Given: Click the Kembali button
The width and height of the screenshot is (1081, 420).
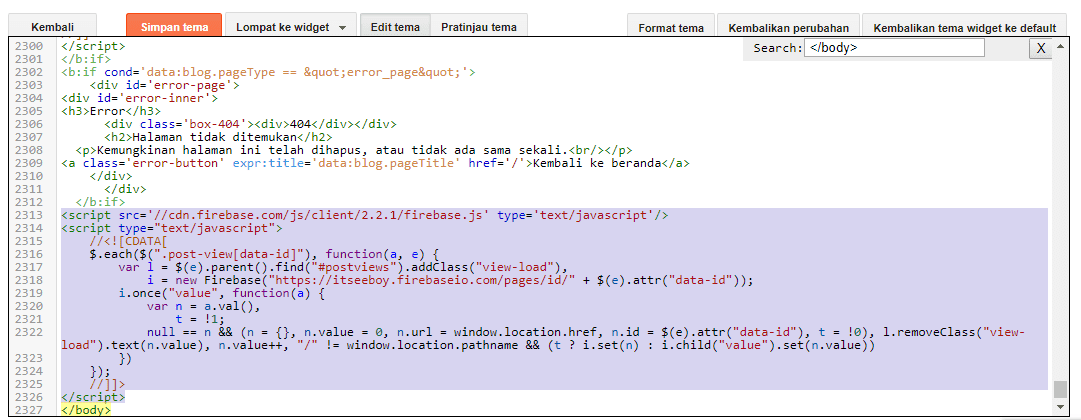Looking at the screenshot, I should point(52,28).
